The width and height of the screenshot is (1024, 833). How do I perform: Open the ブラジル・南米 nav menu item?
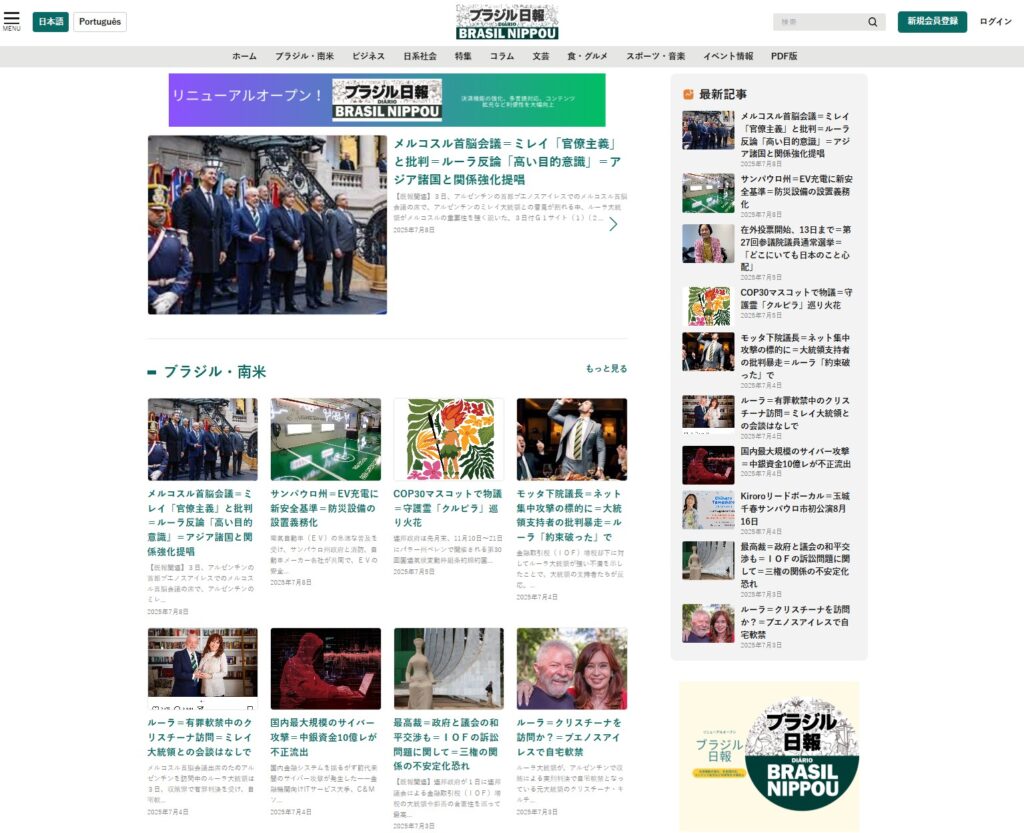[x=304, y=57]
